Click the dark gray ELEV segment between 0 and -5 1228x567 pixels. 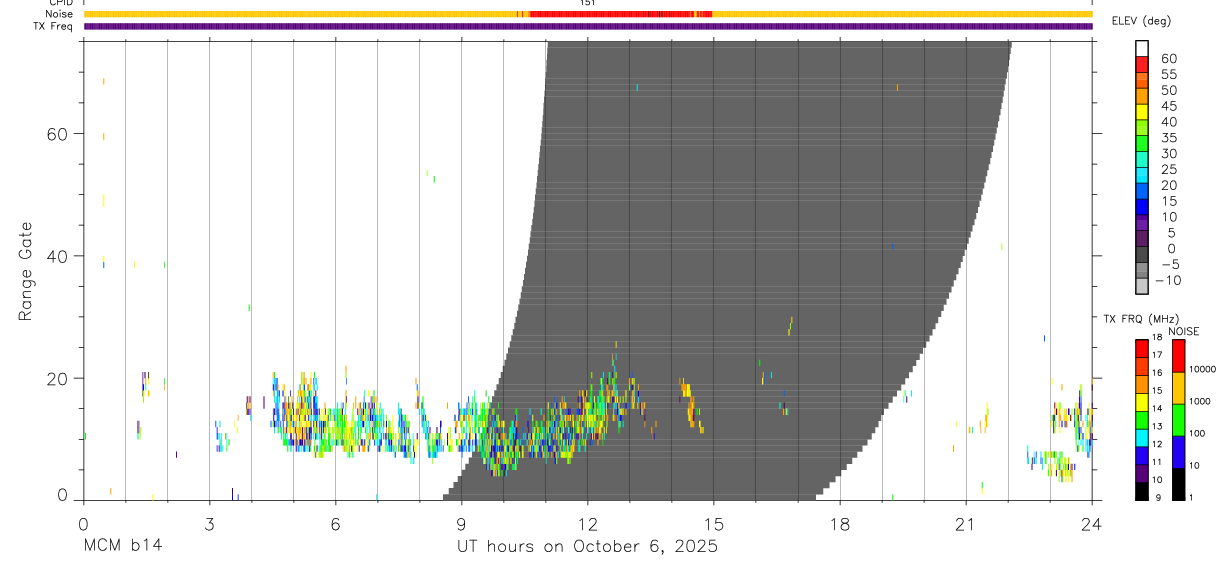coord(1141,254)
